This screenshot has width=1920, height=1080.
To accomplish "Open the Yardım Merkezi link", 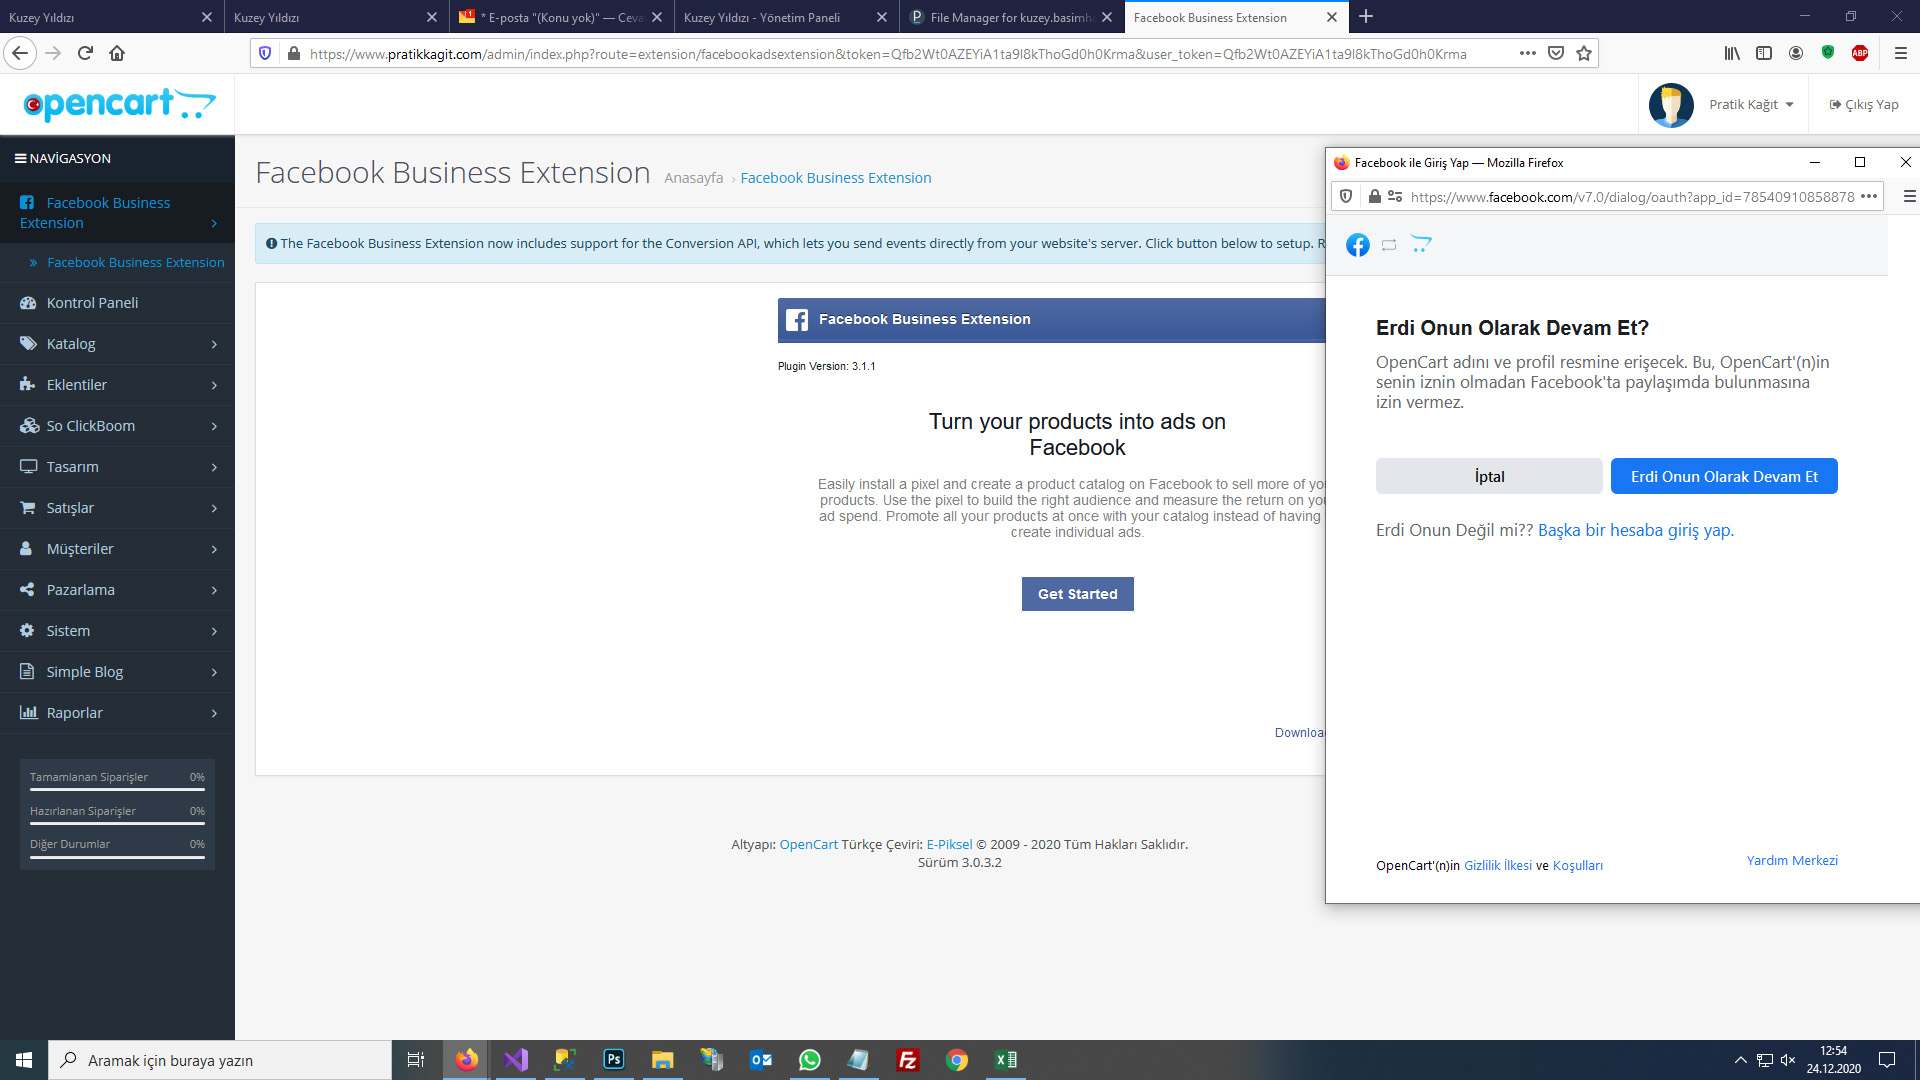I will click(1792, 860).
